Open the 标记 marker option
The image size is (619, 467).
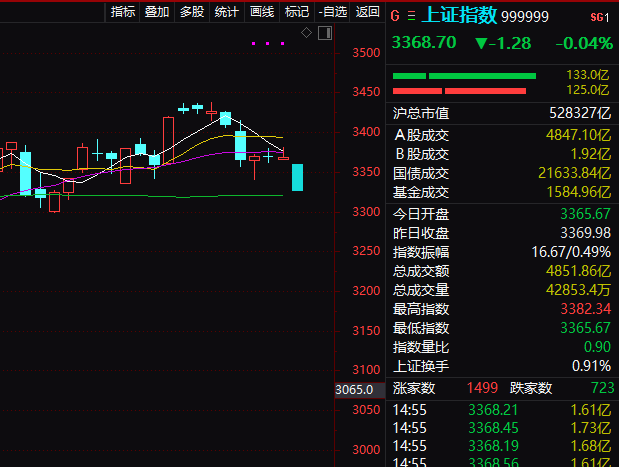[x=297, y=12]
